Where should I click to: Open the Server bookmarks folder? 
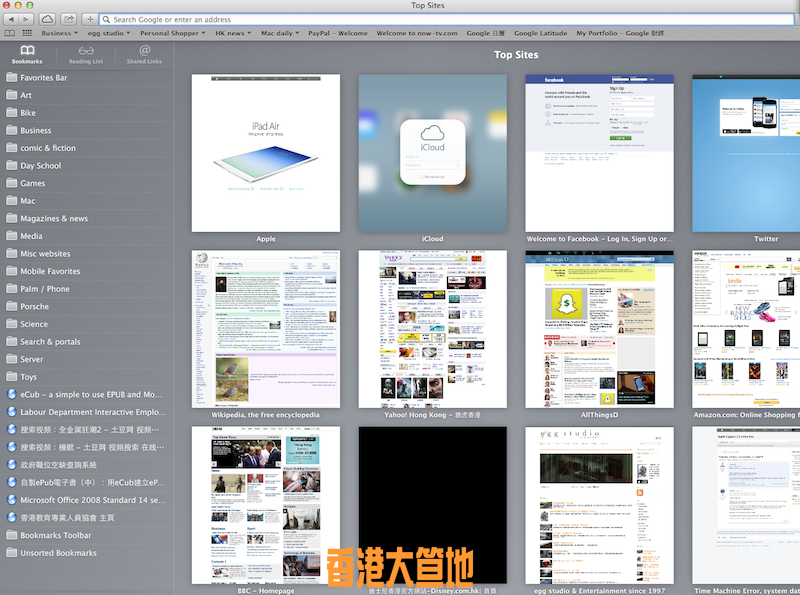pos(87,359)
